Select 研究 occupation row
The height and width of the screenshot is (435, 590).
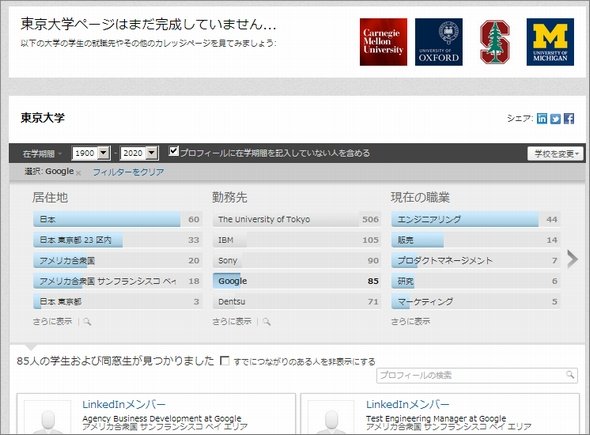476,281
